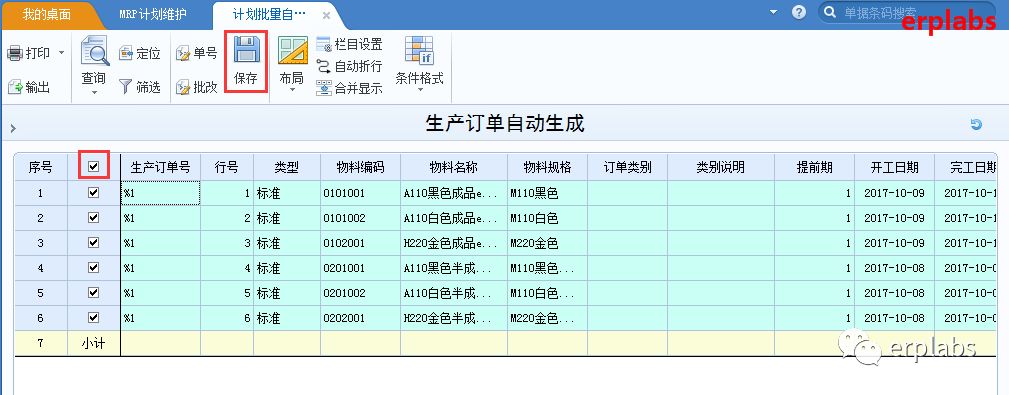
Task: Expand the side panel chevron left of title
Action: pos(12,129)
